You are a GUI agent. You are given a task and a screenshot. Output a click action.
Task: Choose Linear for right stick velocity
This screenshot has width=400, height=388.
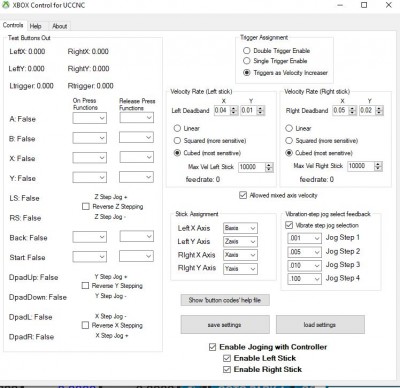[x=289, y=128]
